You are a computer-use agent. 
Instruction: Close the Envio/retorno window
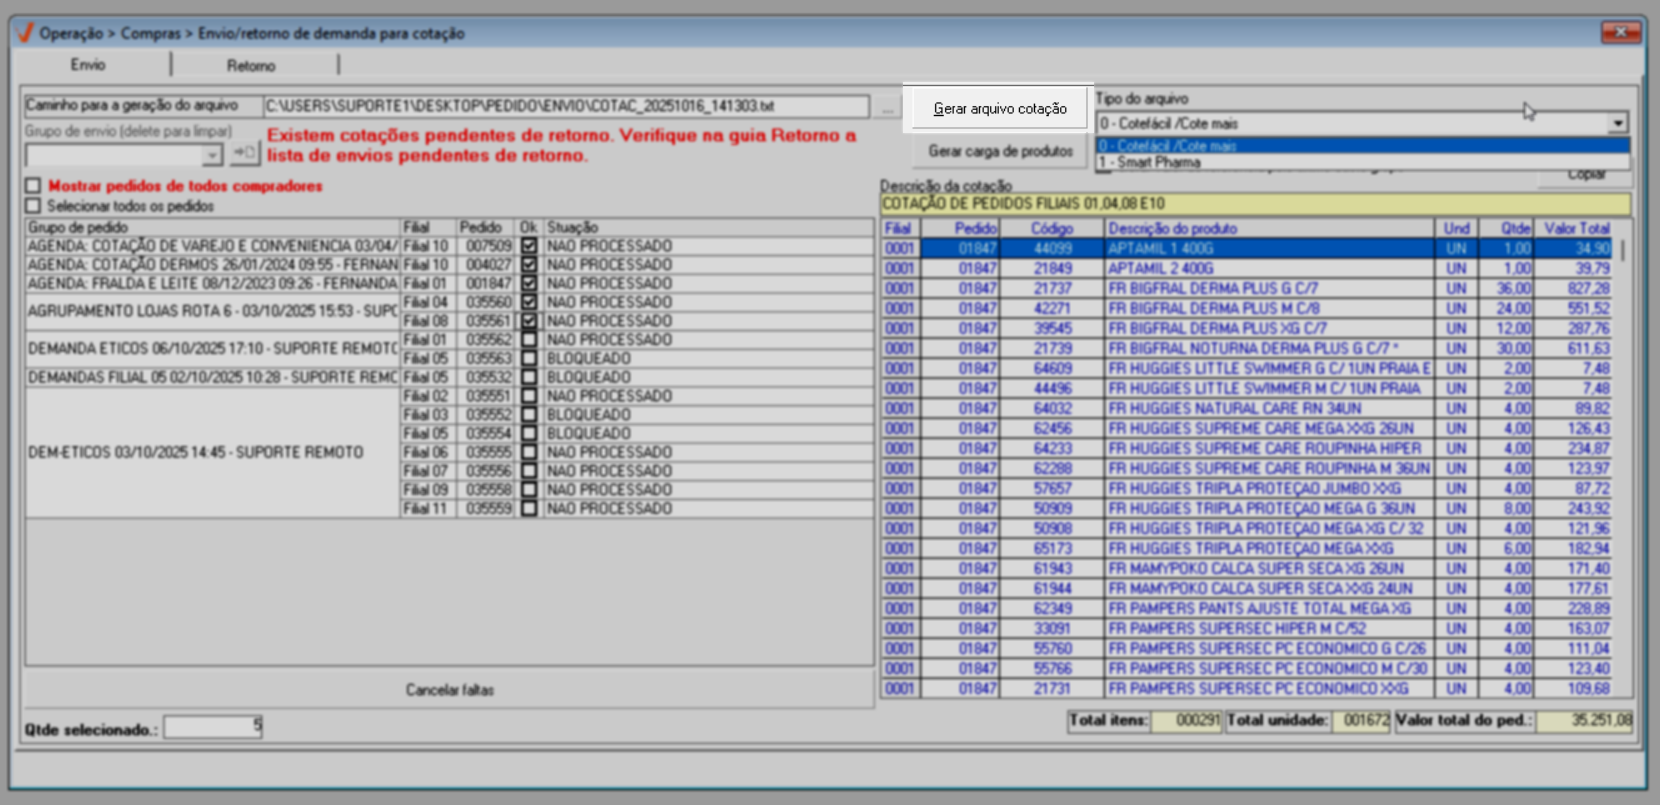coord(1619,32)
